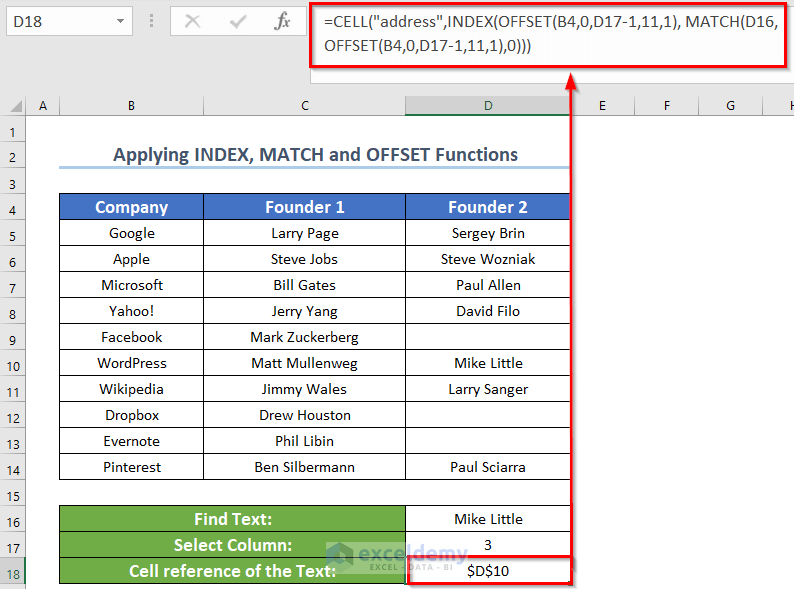This screenshot has width=794, height=589.
Task: Click the 'Select Column:' label cell
Action: tap(232, 545)
